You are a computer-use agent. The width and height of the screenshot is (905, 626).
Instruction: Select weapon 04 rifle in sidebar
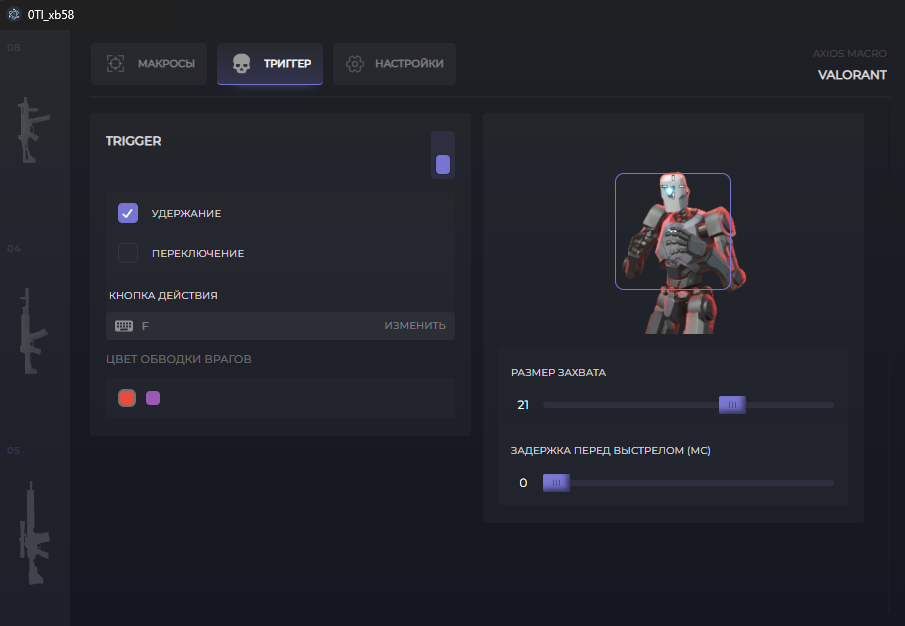pos(32,331)
